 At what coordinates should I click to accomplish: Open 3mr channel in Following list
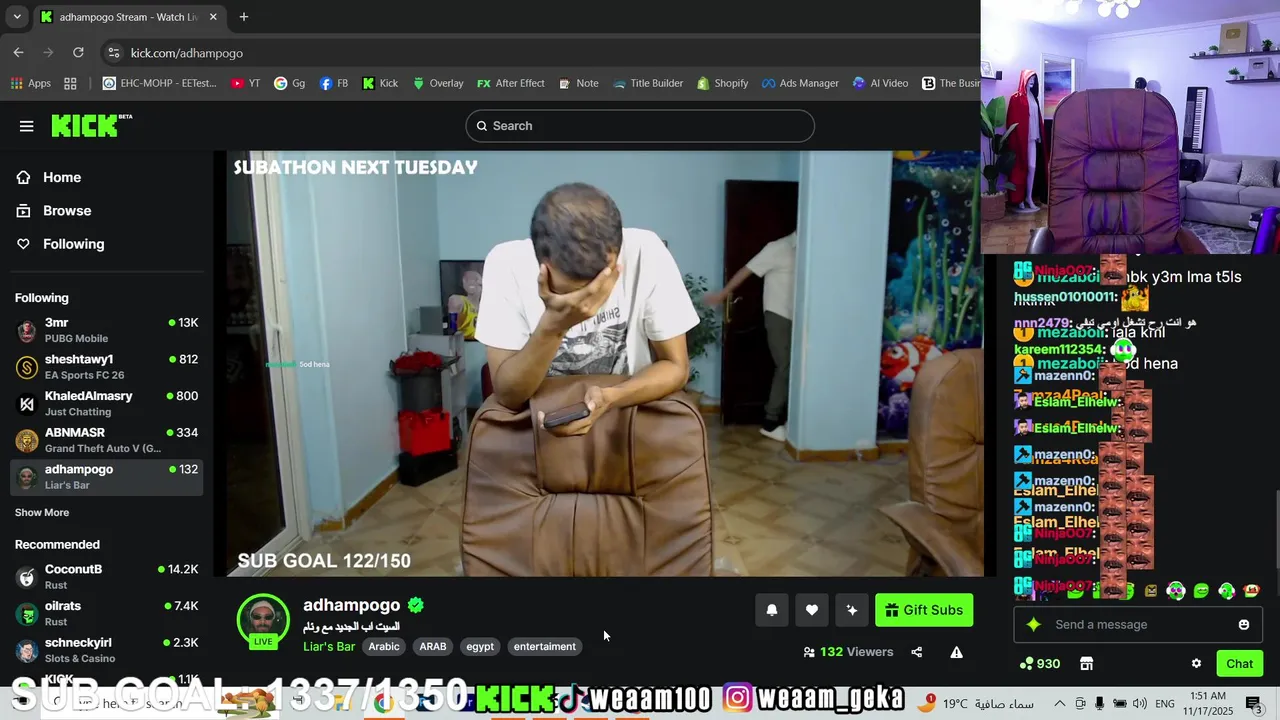[x=107, y=330]
